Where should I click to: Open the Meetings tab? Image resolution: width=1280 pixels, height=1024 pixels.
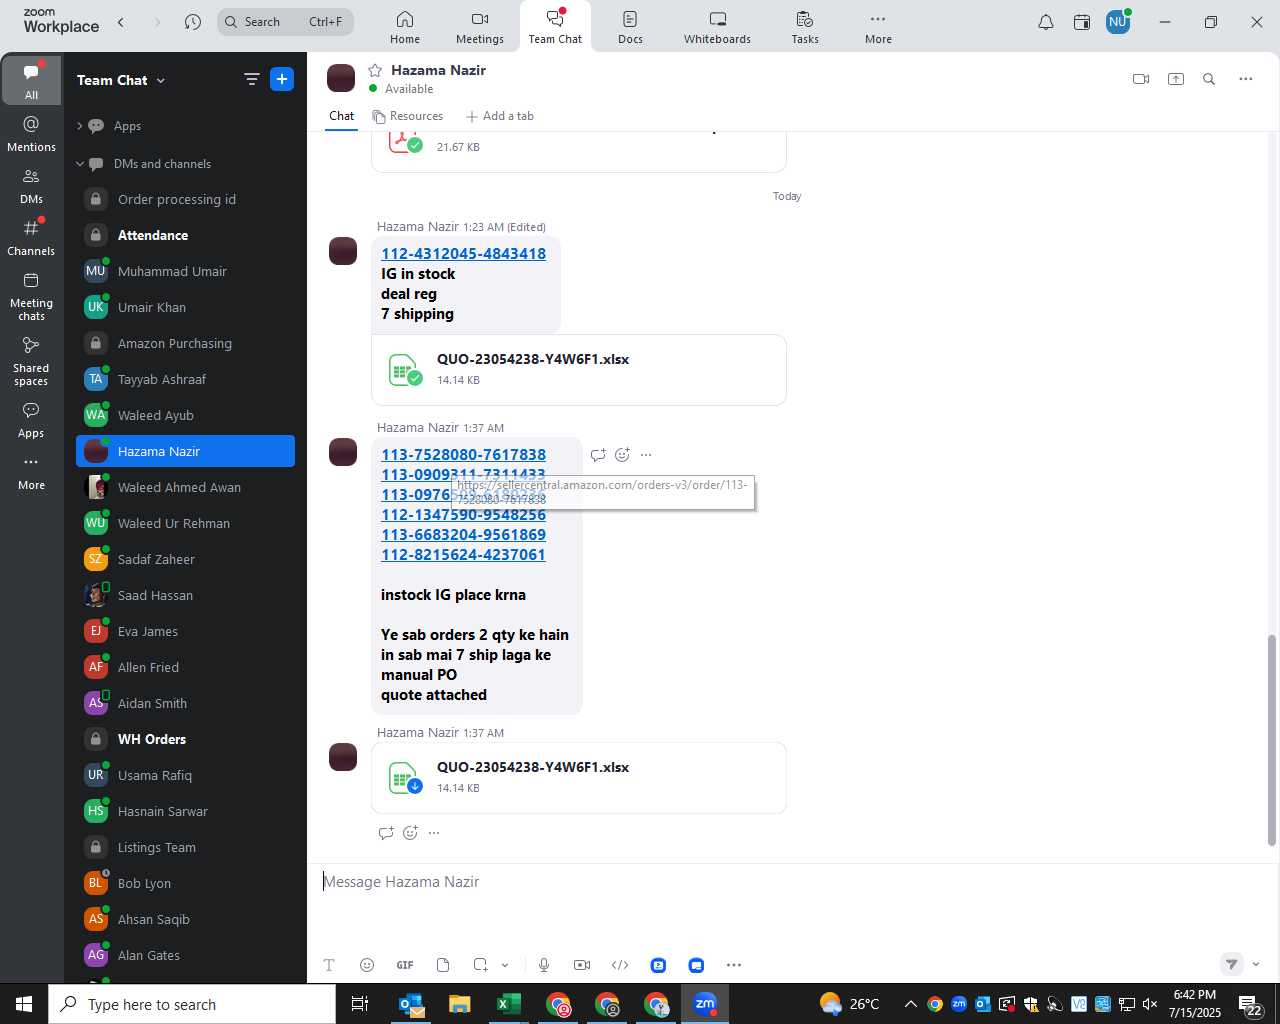(x=480, y=27)
